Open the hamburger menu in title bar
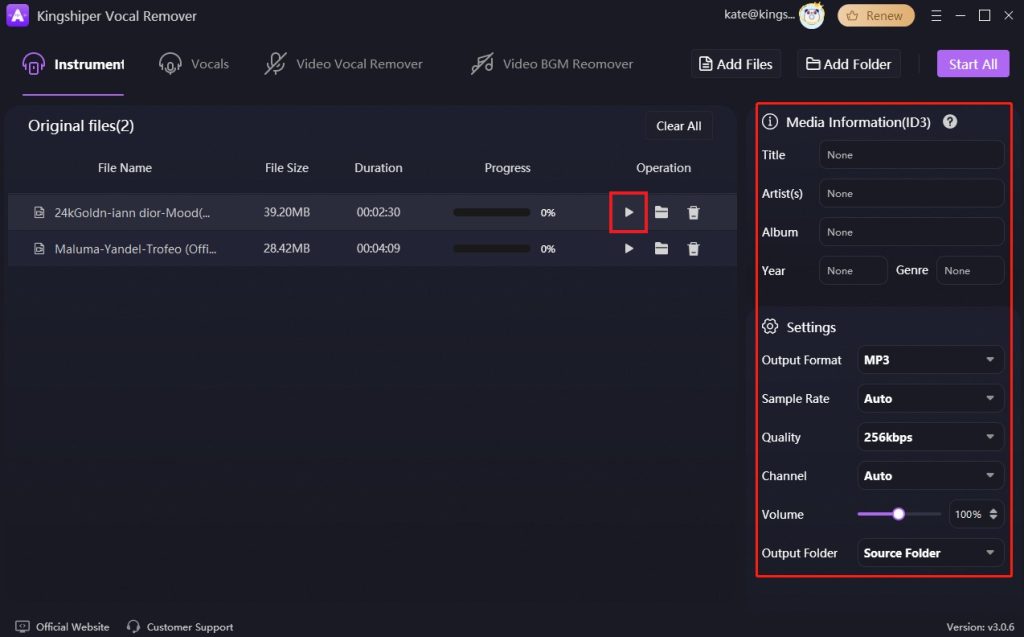Viewport: 1024px width, 637px height. click(x=936, y=16)
